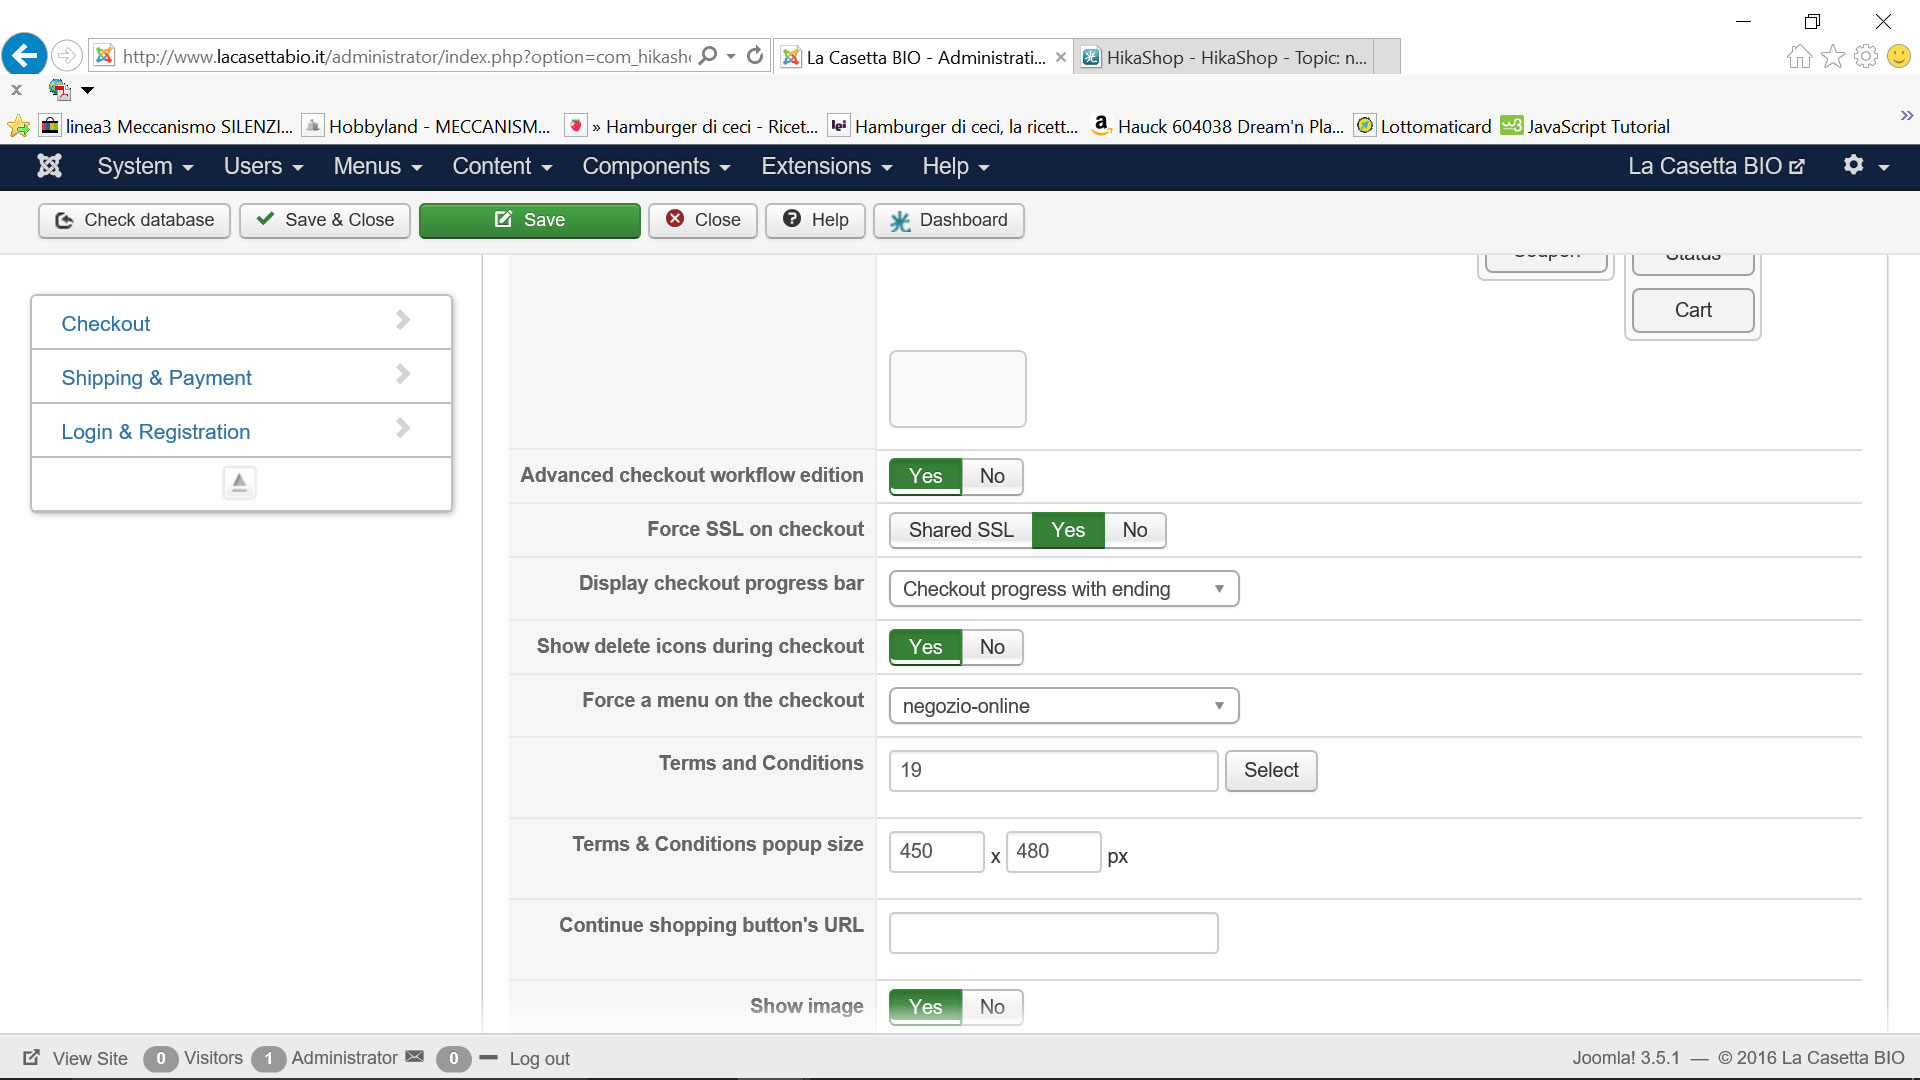Screen dimensions: 1920x1080
Task: Open Display checkout progress bar dropdown
Action: point(1063,589)
